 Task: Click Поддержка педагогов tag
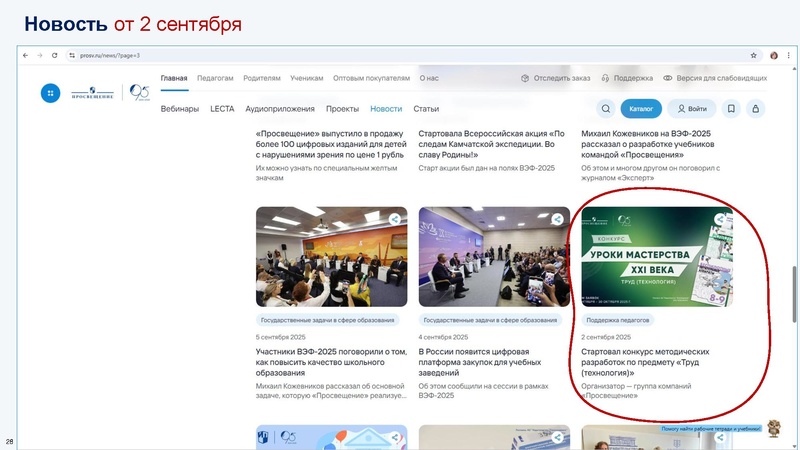(x=618, y=320)
